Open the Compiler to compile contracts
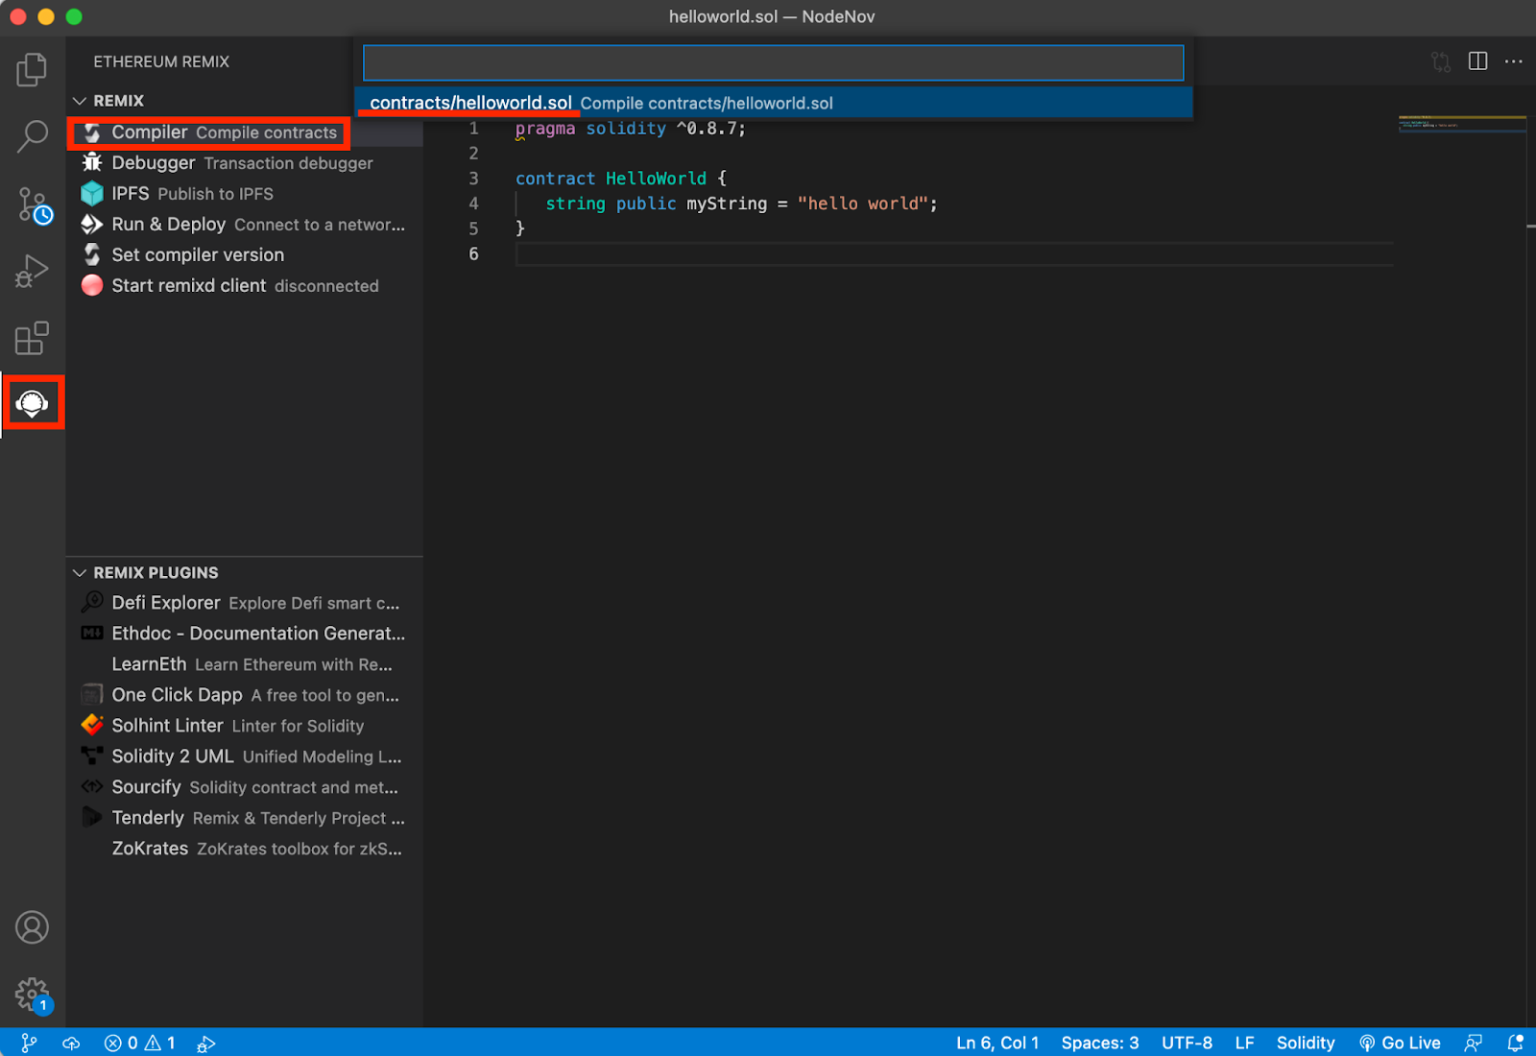 pos(150,132)
